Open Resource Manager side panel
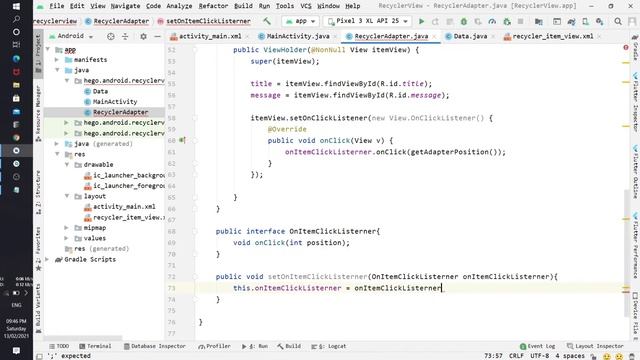 click(x=38, y=113)
